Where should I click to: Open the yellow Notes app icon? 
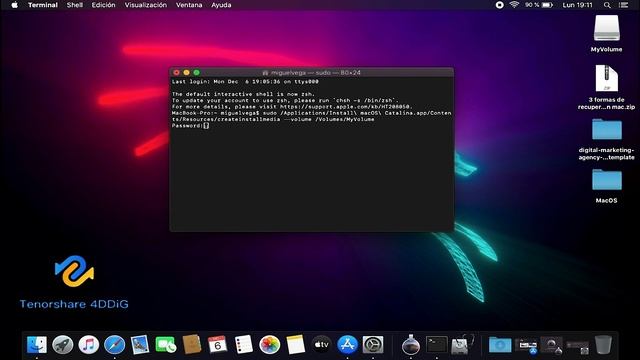point(296,345)
